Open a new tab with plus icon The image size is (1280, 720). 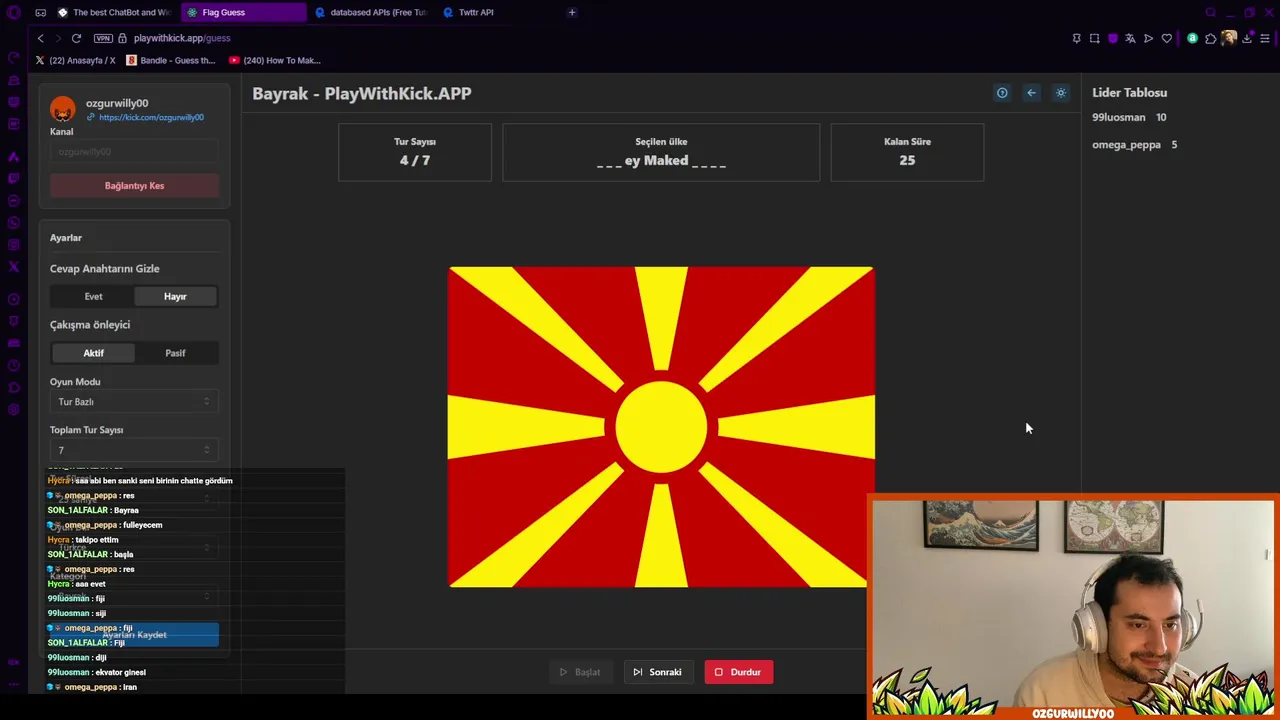572,12
